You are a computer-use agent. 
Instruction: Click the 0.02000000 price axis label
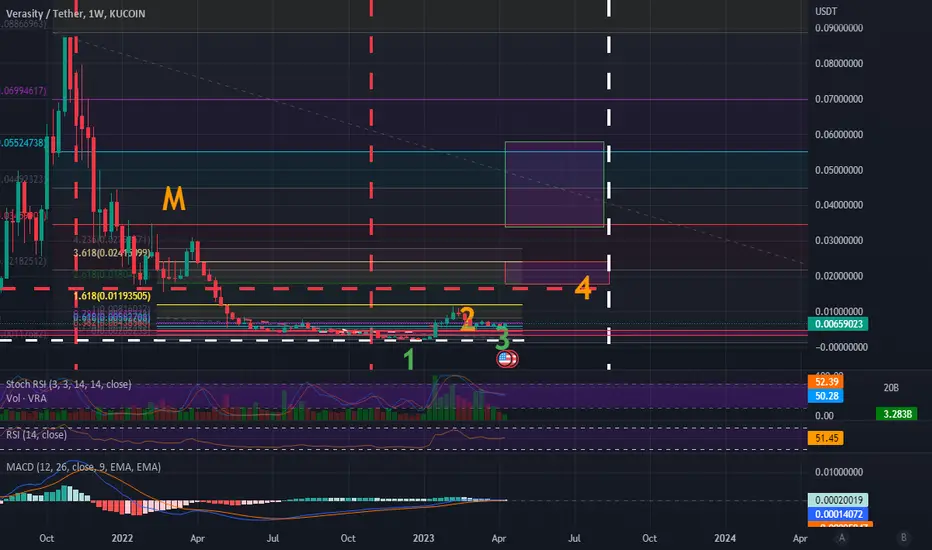(x=839, y=276)
